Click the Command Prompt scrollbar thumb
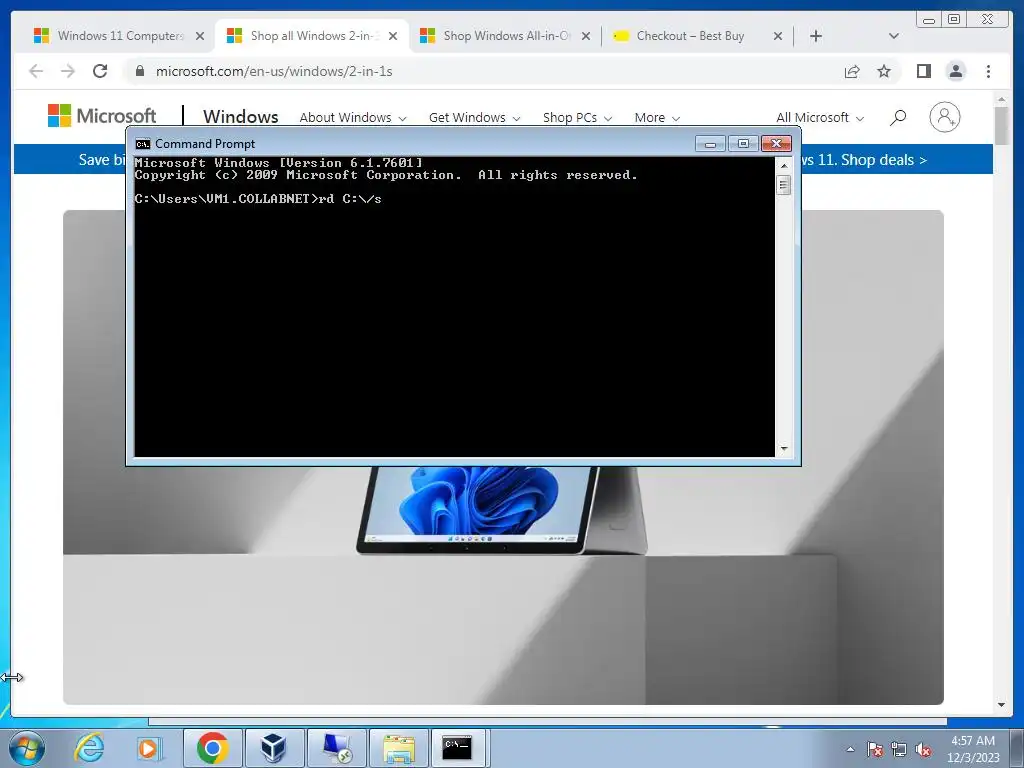Screen dimensions: 1024x768 (x=784, y=185)
